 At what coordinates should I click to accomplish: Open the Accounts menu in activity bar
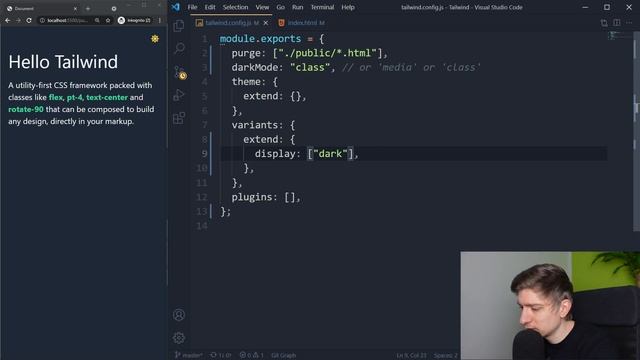pyautogui.click(x=179, y=315)
